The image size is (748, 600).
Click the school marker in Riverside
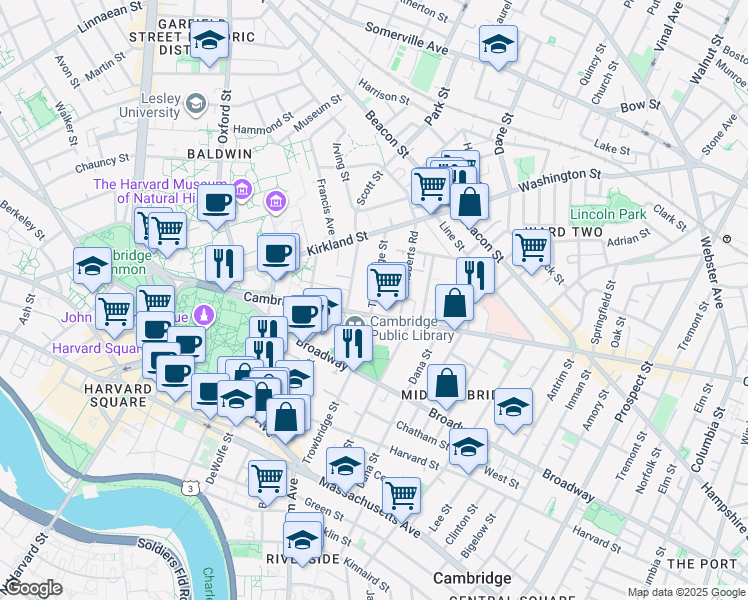point(302,540)
